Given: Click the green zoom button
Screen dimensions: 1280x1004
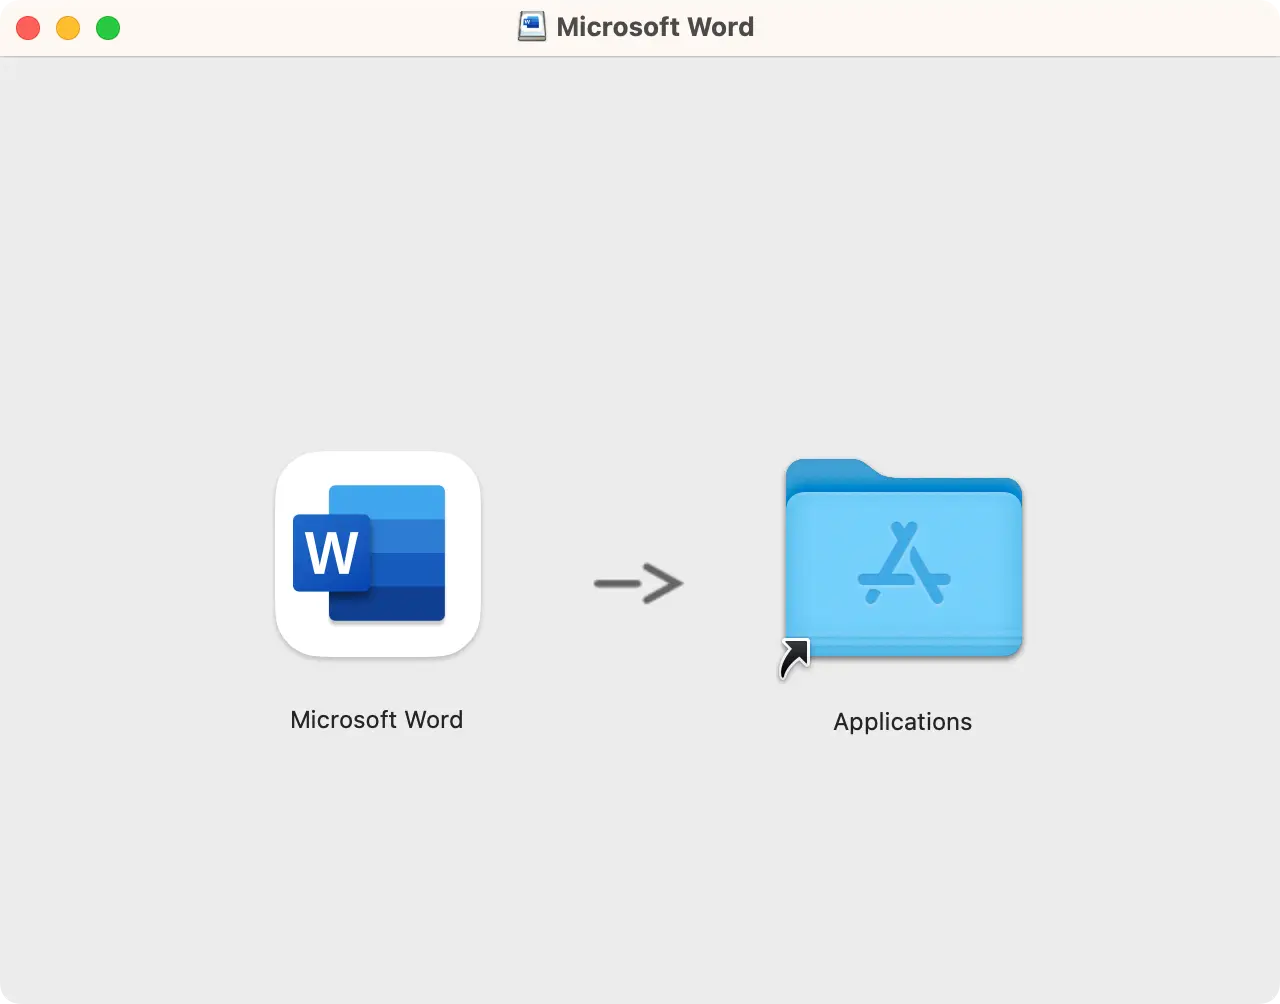Looking at the screenshot, I should (x=107, y=28).
